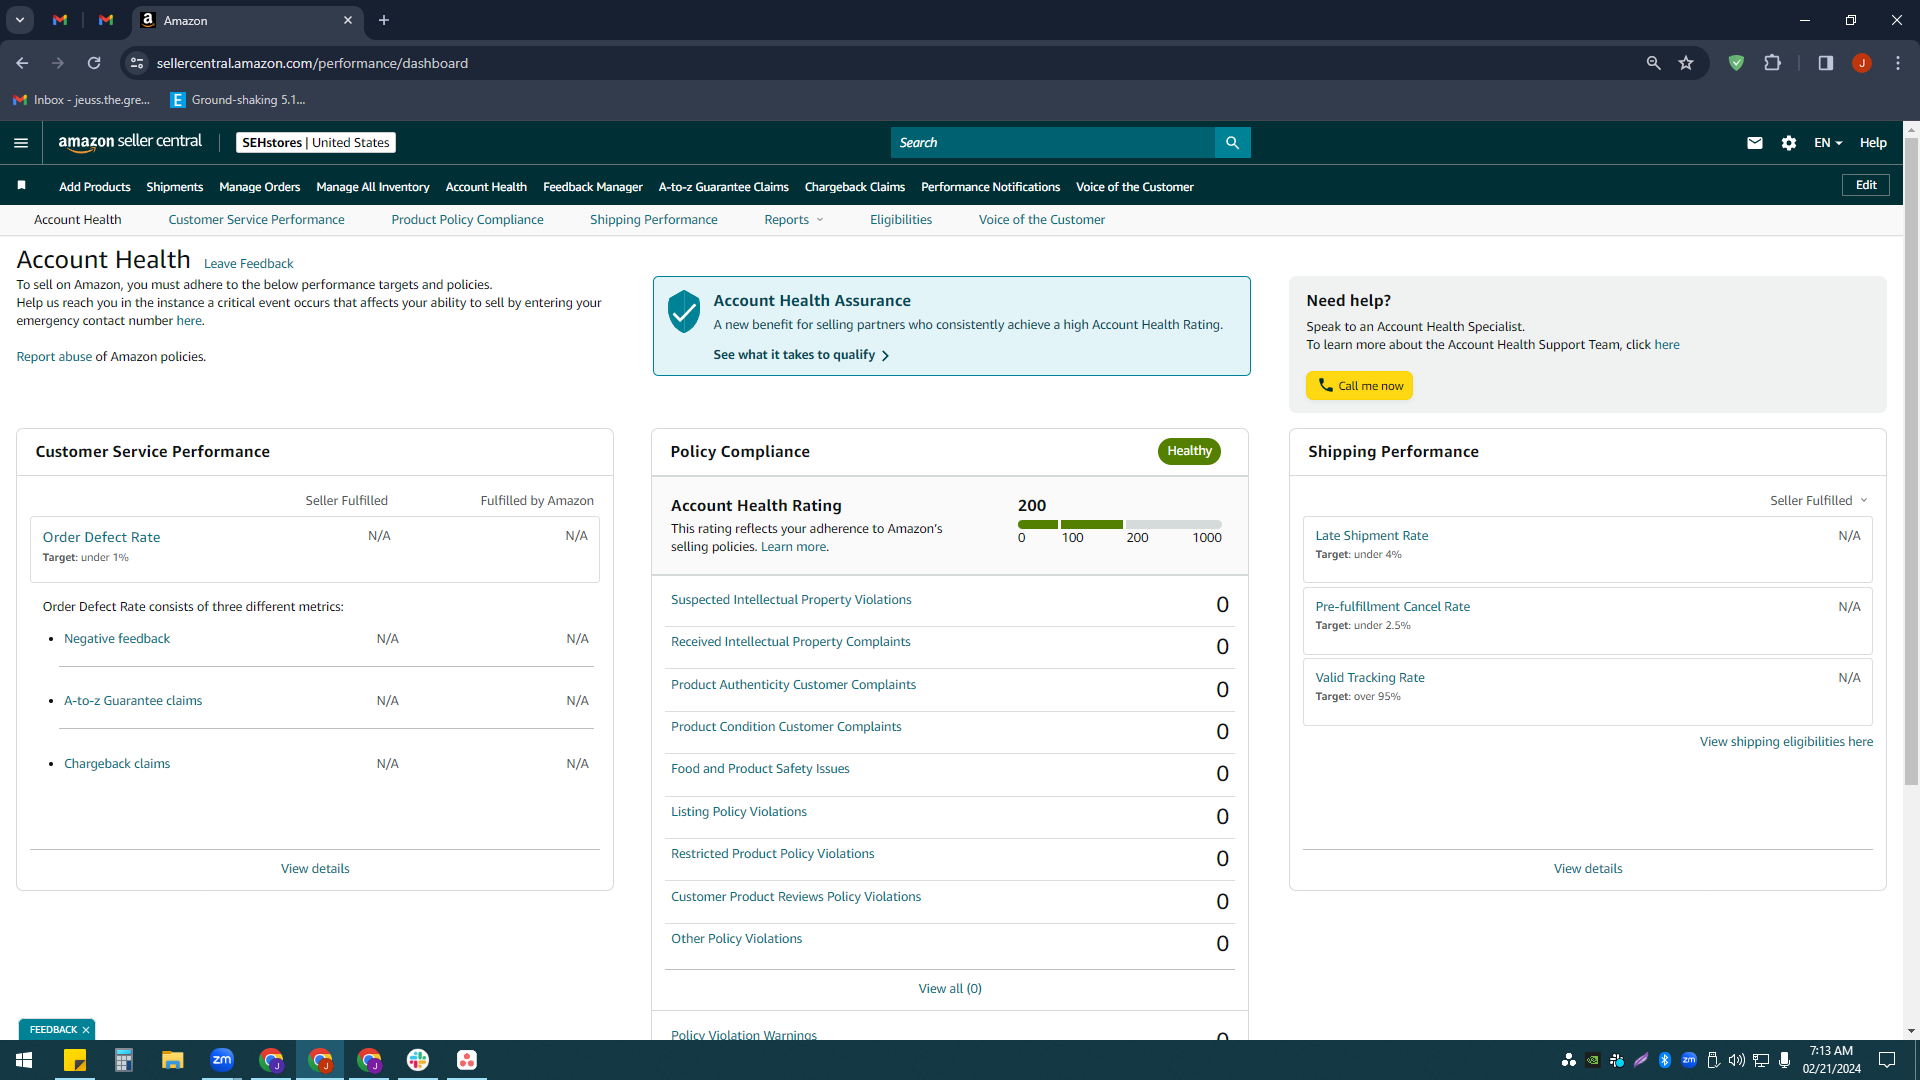Switch to Eligibilities tab
1920x1080 pixels.
pos(900,220)
